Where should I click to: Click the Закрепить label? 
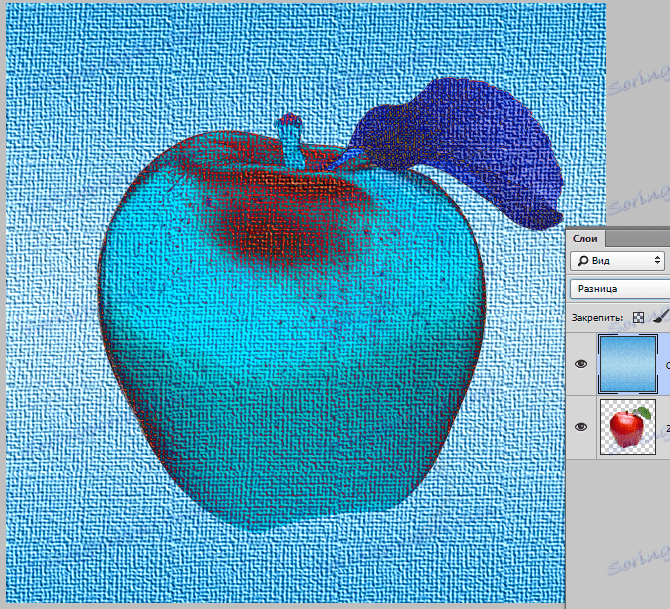[x=597, y=318]
